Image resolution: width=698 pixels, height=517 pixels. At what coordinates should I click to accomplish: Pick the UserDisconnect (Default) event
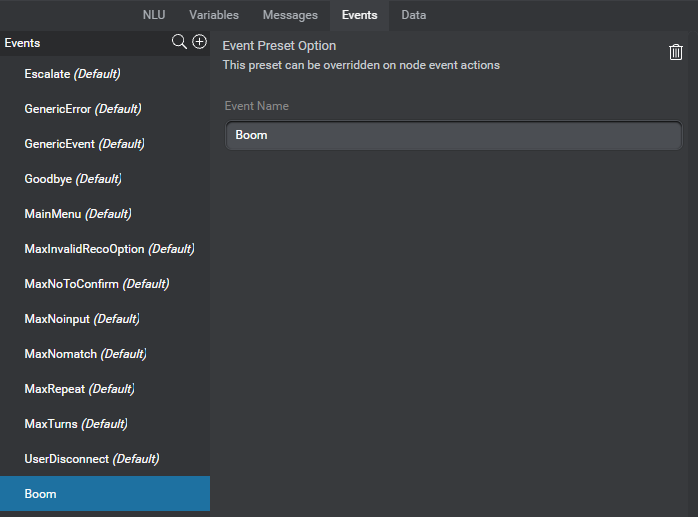105,459
